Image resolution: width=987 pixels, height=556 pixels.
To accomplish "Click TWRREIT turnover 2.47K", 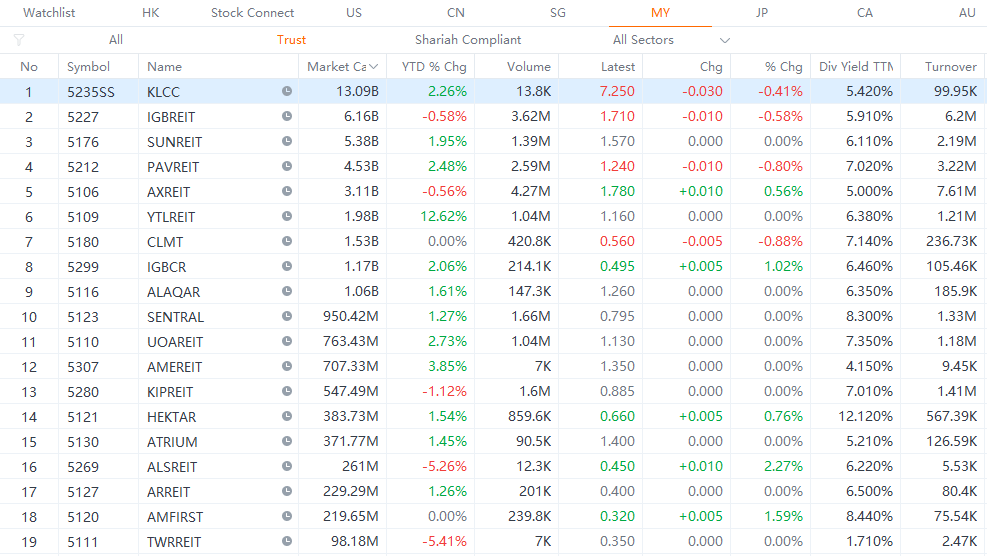I will pos(959,542).
